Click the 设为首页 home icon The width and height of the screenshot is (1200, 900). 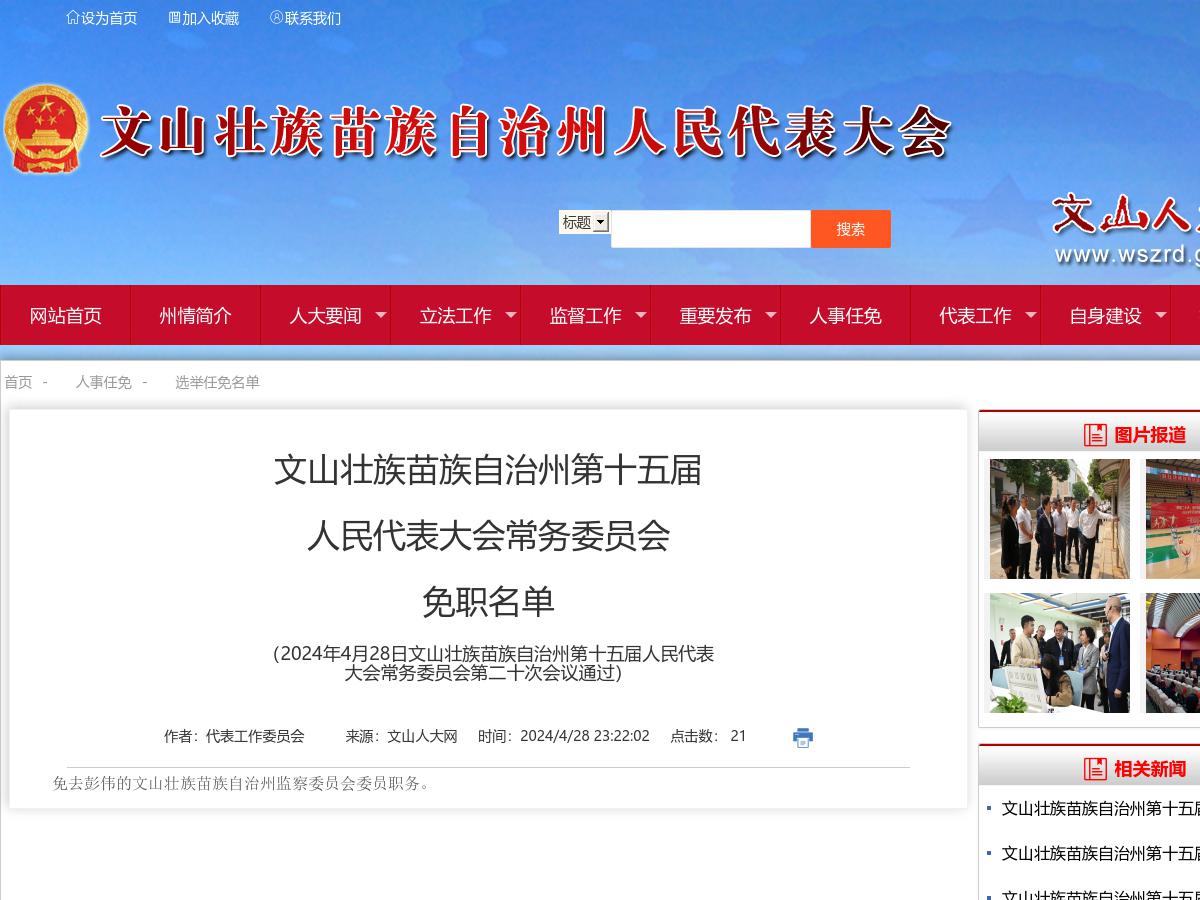[x=72, y=17]
